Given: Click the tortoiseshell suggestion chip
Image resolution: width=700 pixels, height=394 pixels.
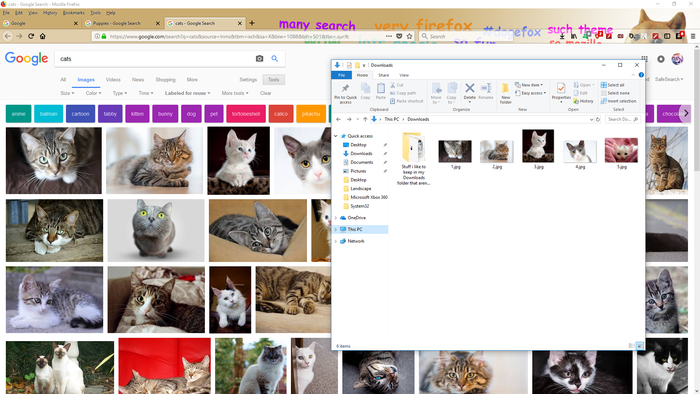Looking at the screenshot, I should [x=246, y=114].
